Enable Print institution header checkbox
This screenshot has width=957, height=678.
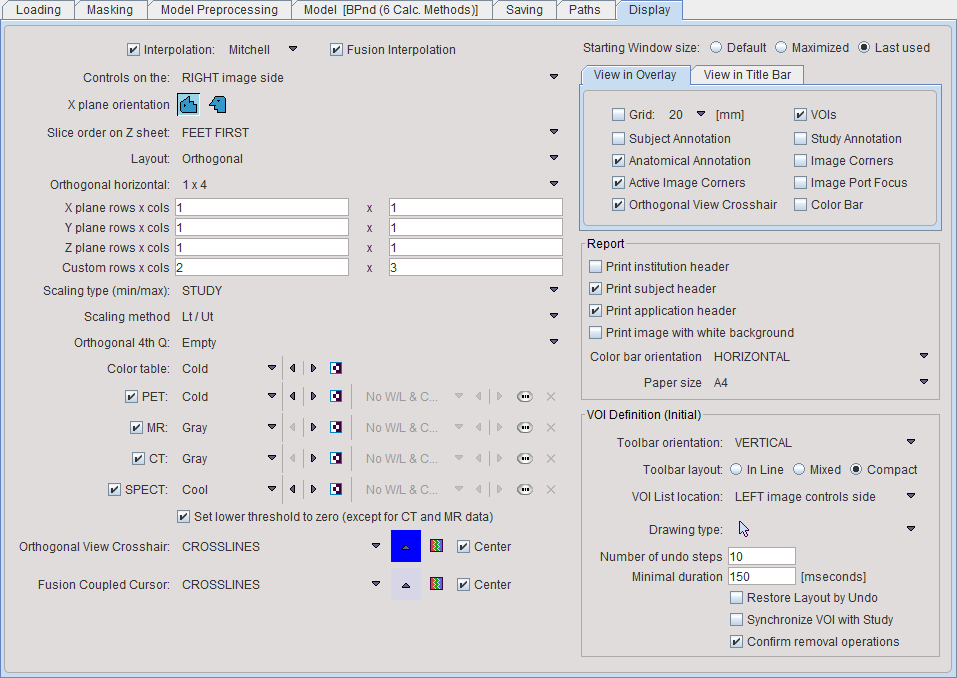(x=595, y=267)
